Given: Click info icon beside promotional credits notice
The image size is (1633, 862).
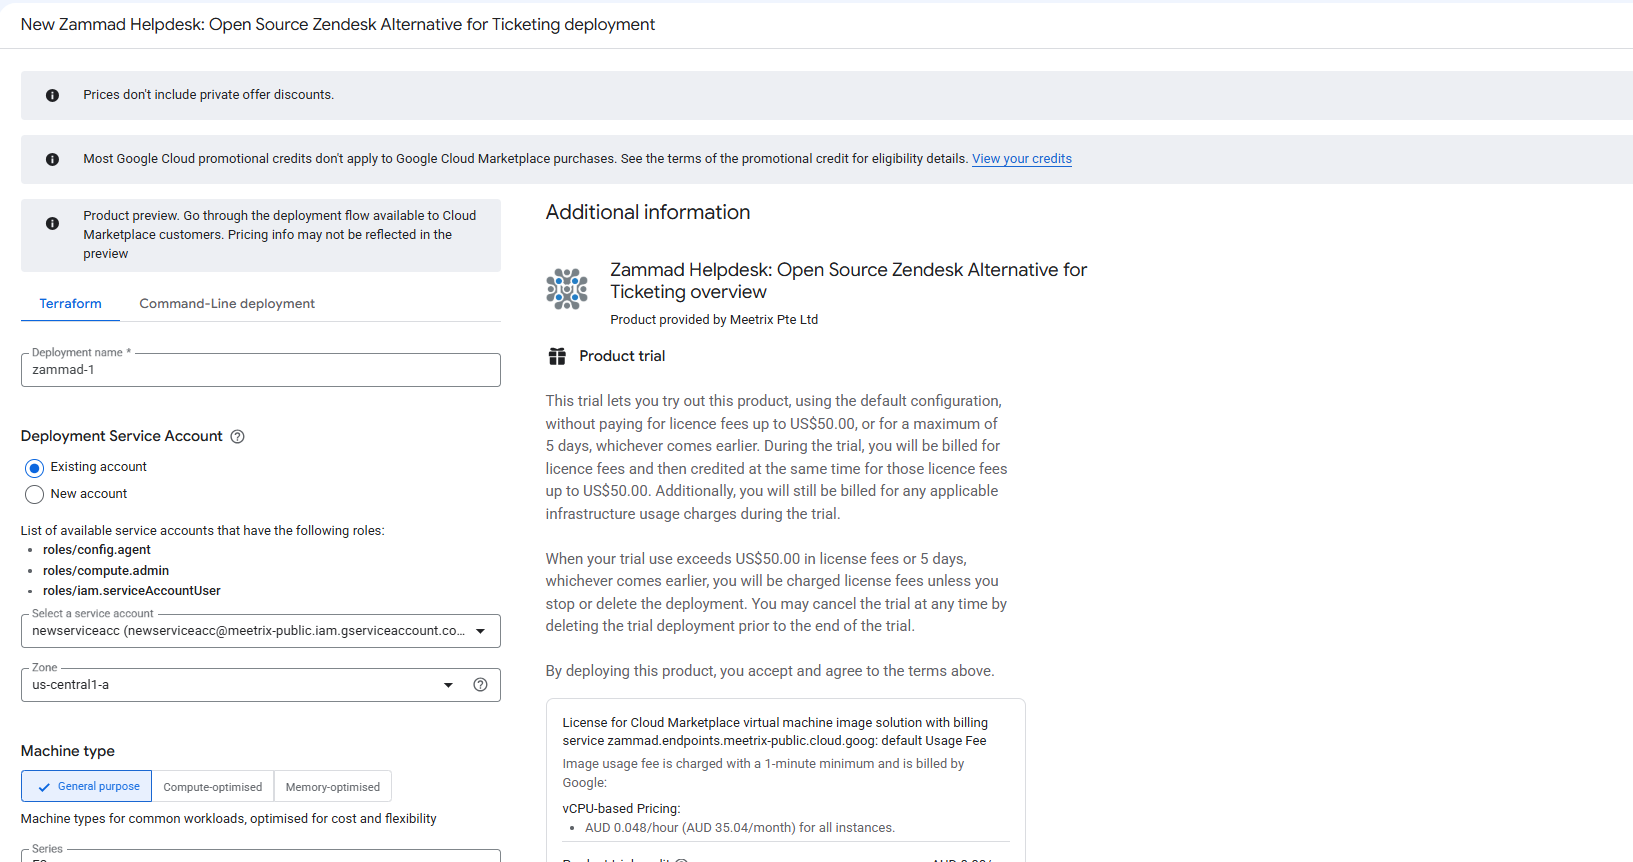Looking at the screenshot, I should click(x=52, y=159).
